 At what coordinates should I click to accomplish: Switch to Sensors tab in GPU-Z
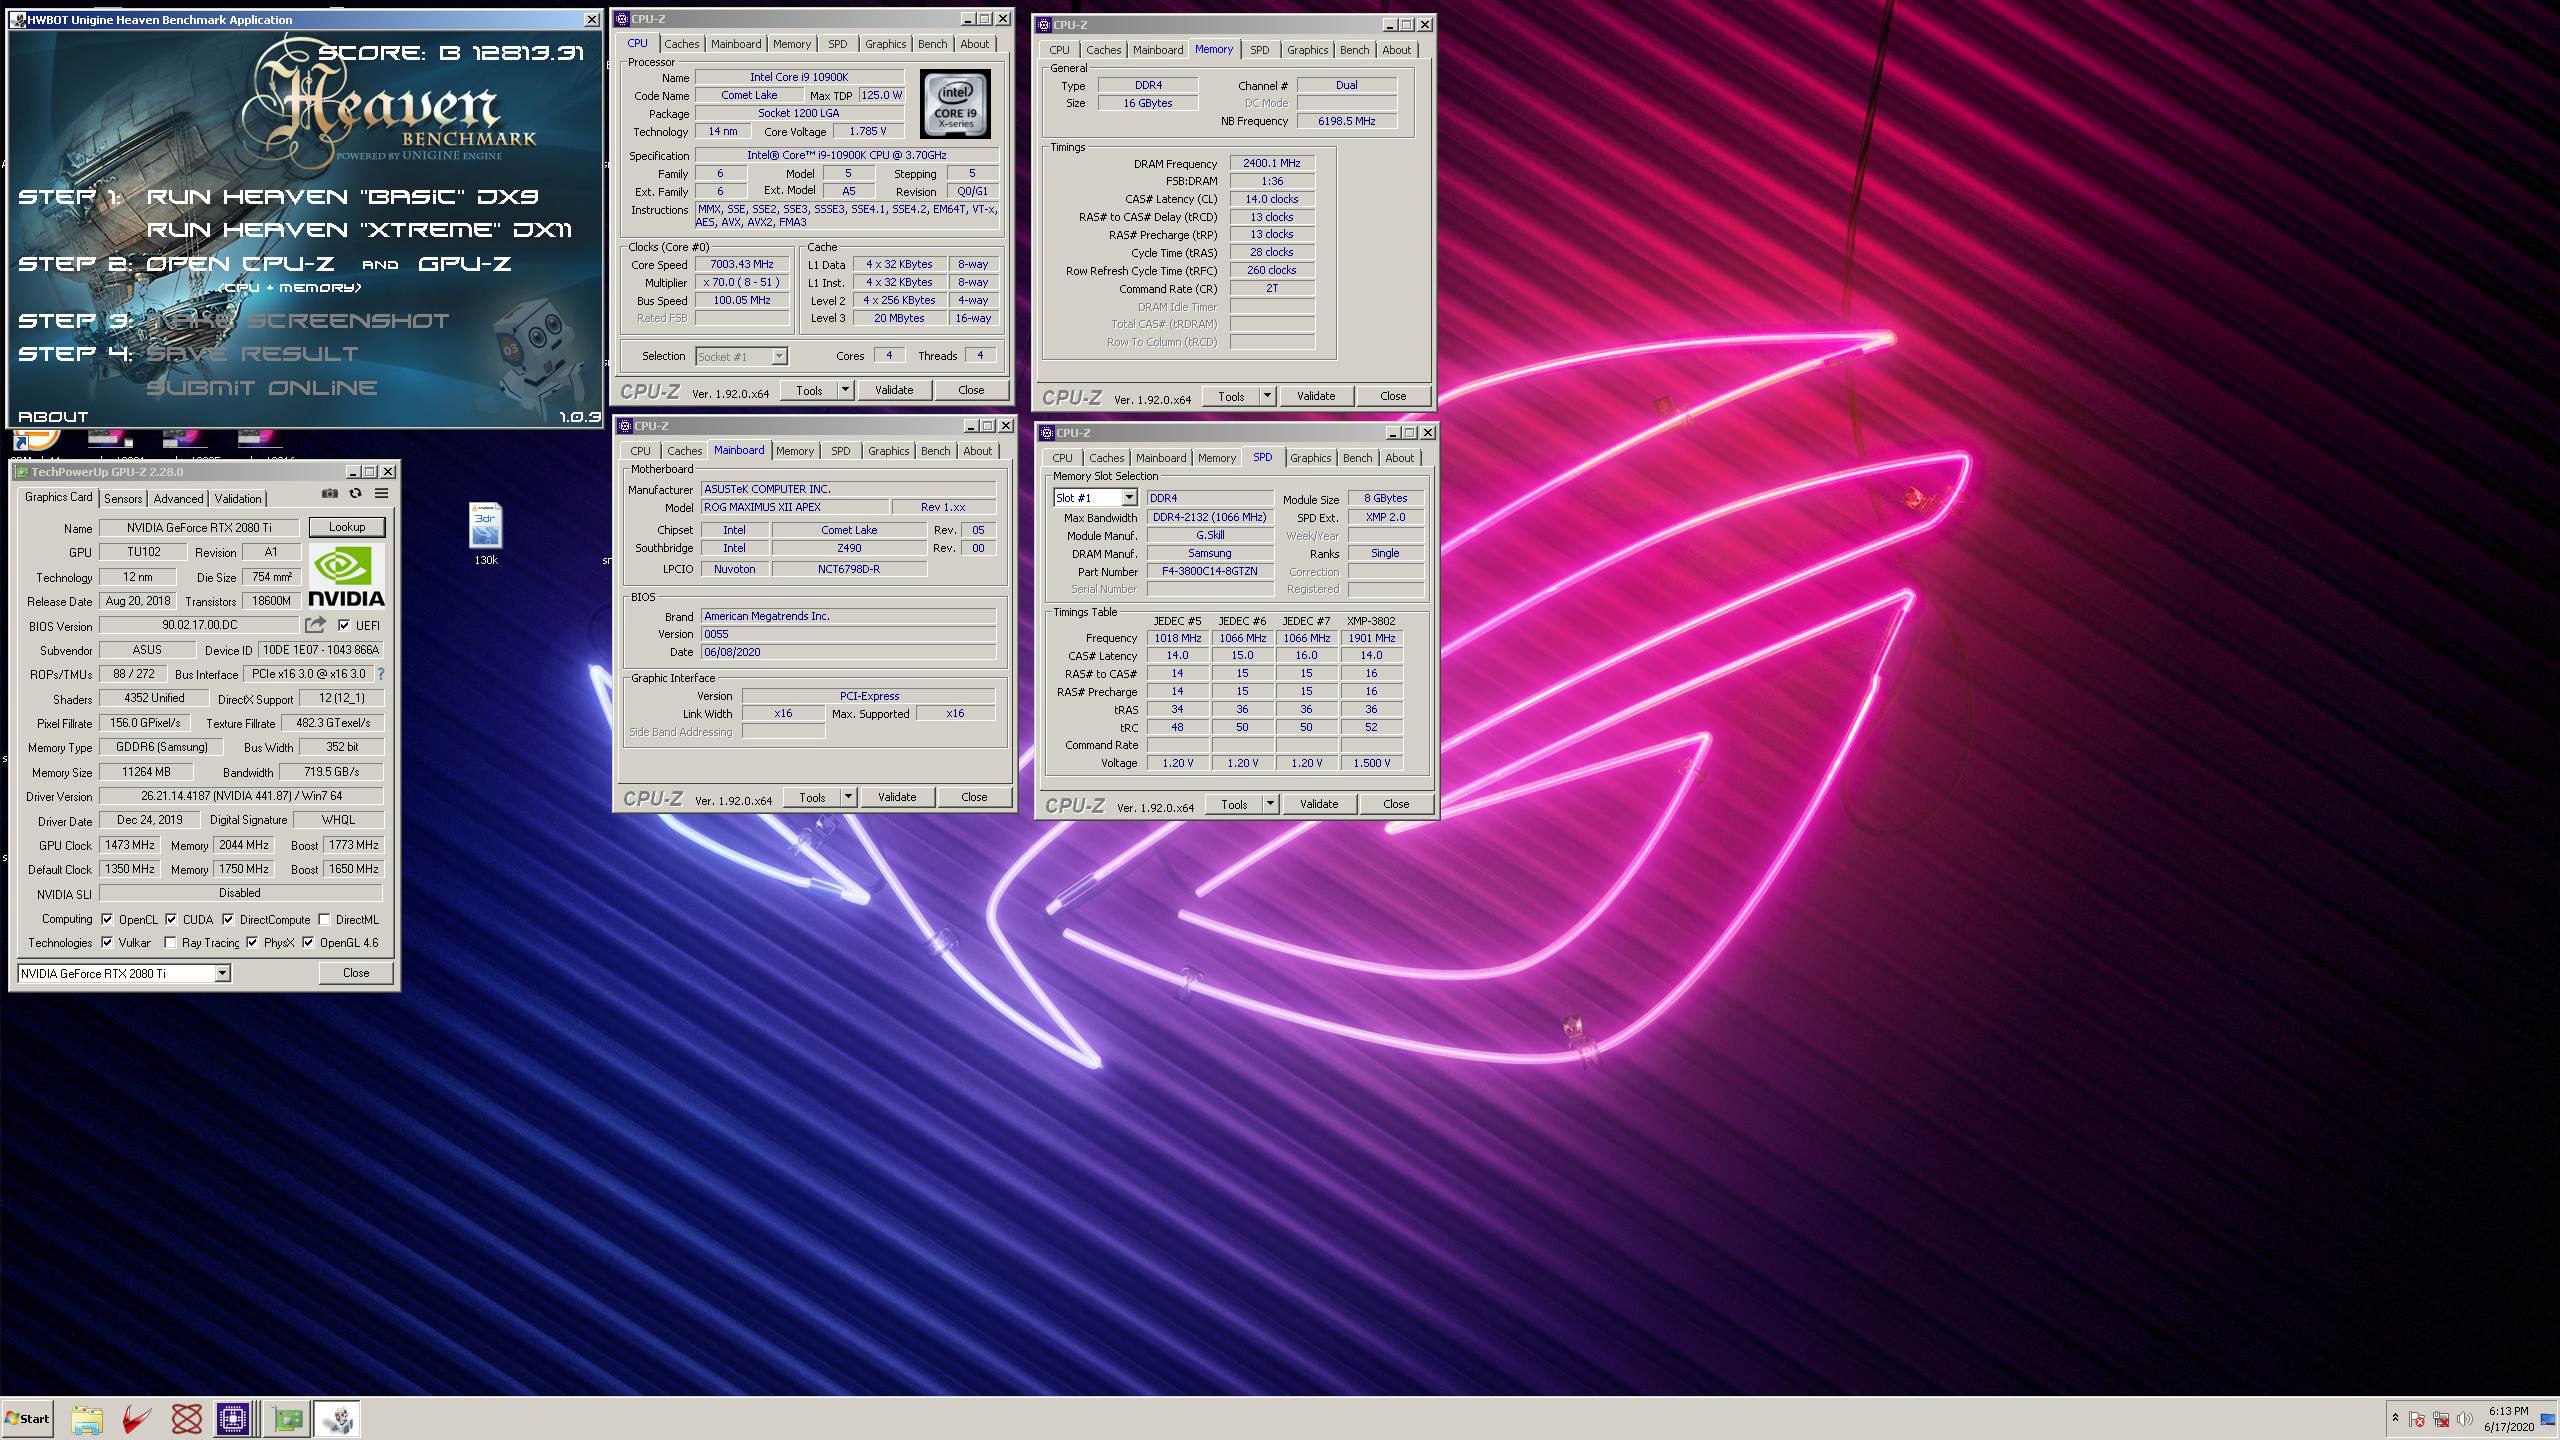[123, 498]
